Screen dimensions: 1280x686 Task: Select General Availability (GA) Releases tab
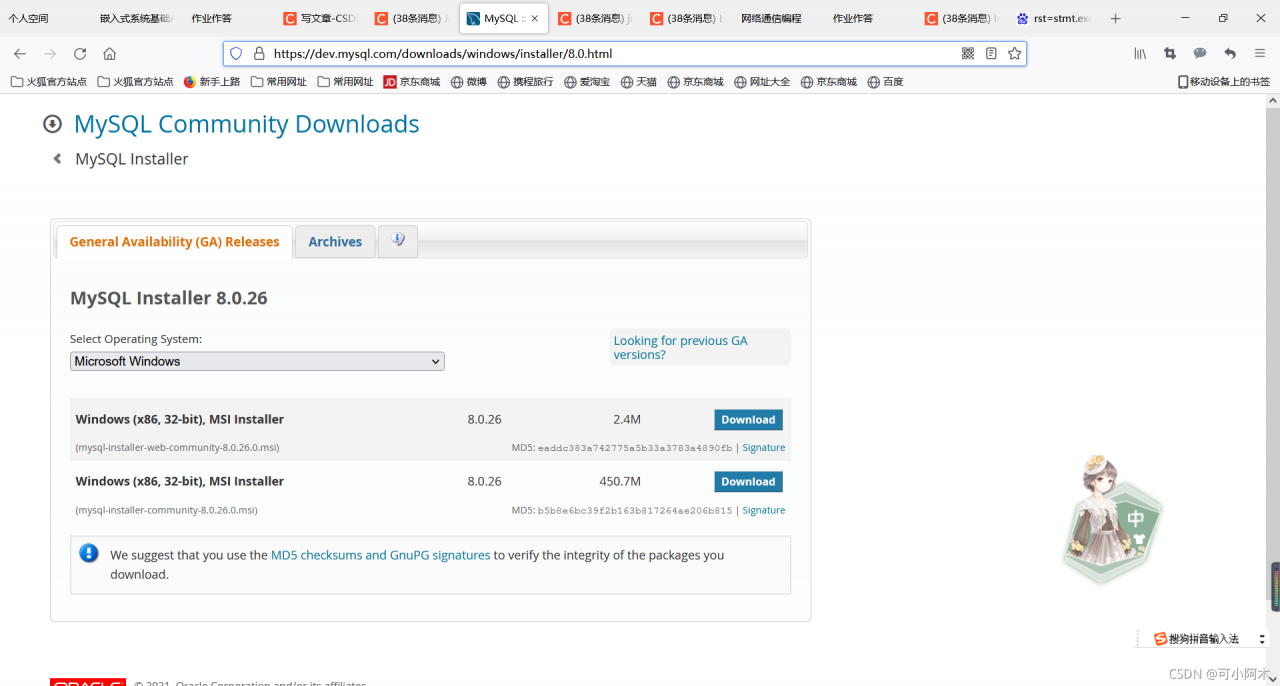click(174, 242)
